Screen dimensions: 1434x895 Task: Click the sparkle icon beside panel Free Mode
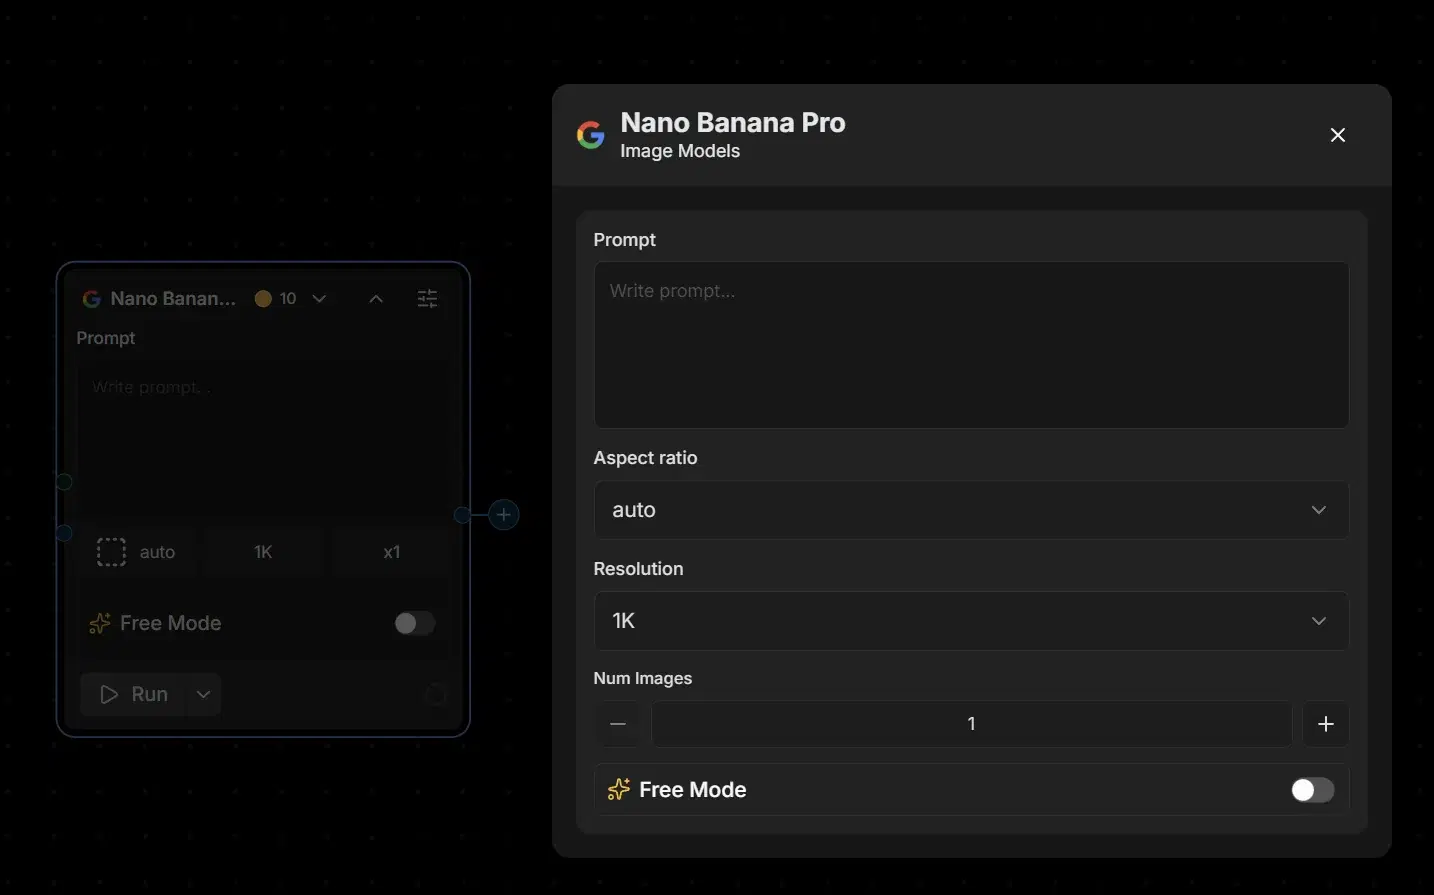pyautogui.click(x=619, y=790)
